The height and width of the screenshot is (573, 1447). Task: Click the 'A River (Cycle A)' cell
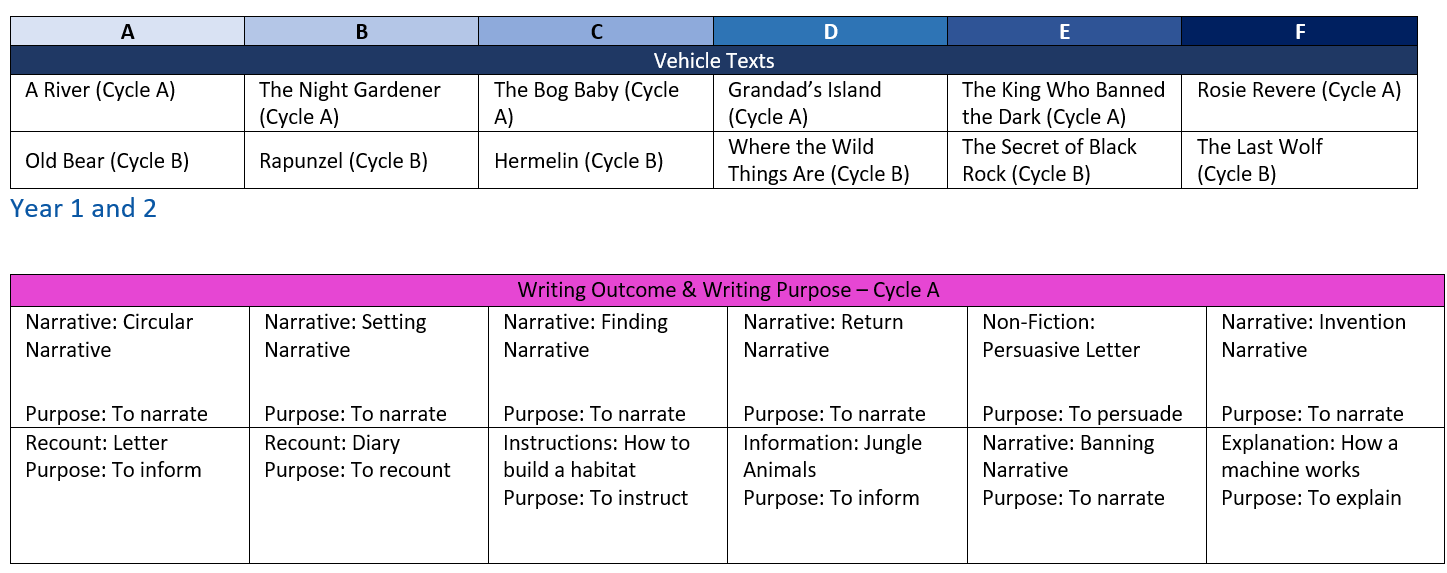tap(100, 90)
